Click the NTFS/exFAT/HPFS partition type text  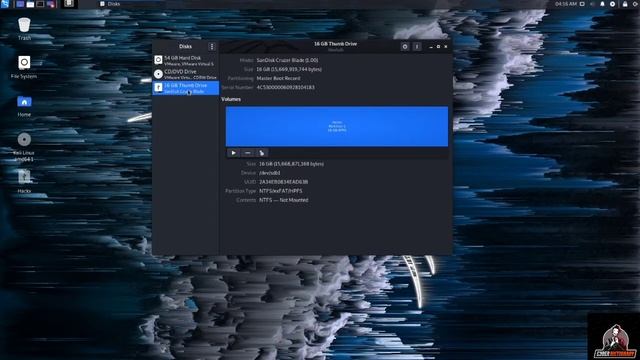pyautogui.click(x=280, y=191)
